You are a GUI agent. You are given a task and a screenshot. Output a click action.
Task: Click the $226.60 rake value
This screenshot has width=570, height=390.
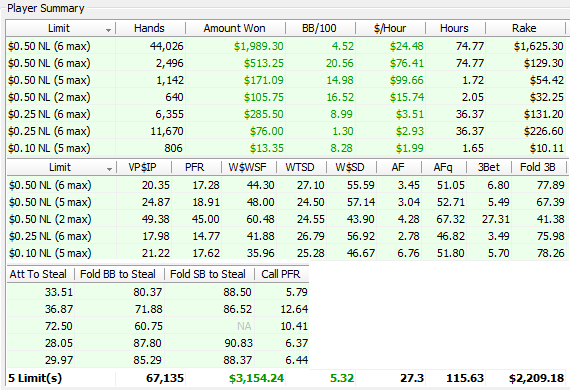544,132
